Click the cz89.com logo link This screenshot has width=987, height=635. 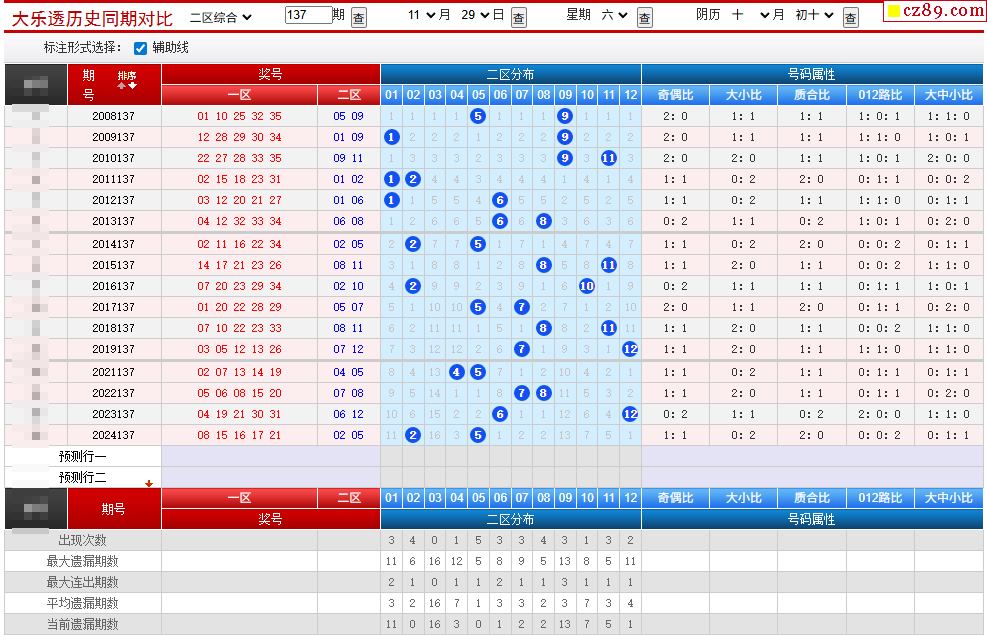(934, 11)
